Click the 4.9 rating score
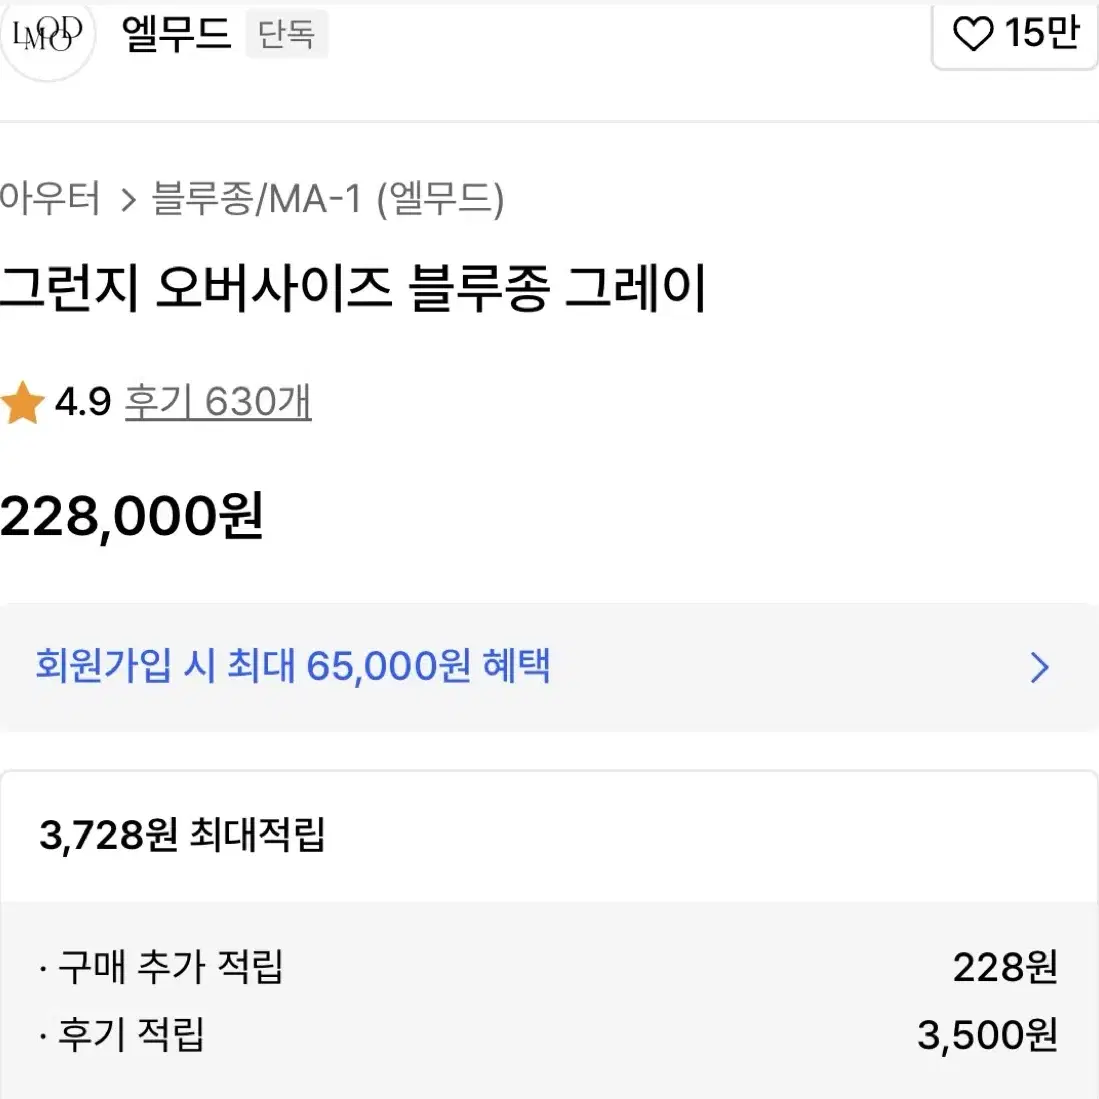 click(83, 402)
